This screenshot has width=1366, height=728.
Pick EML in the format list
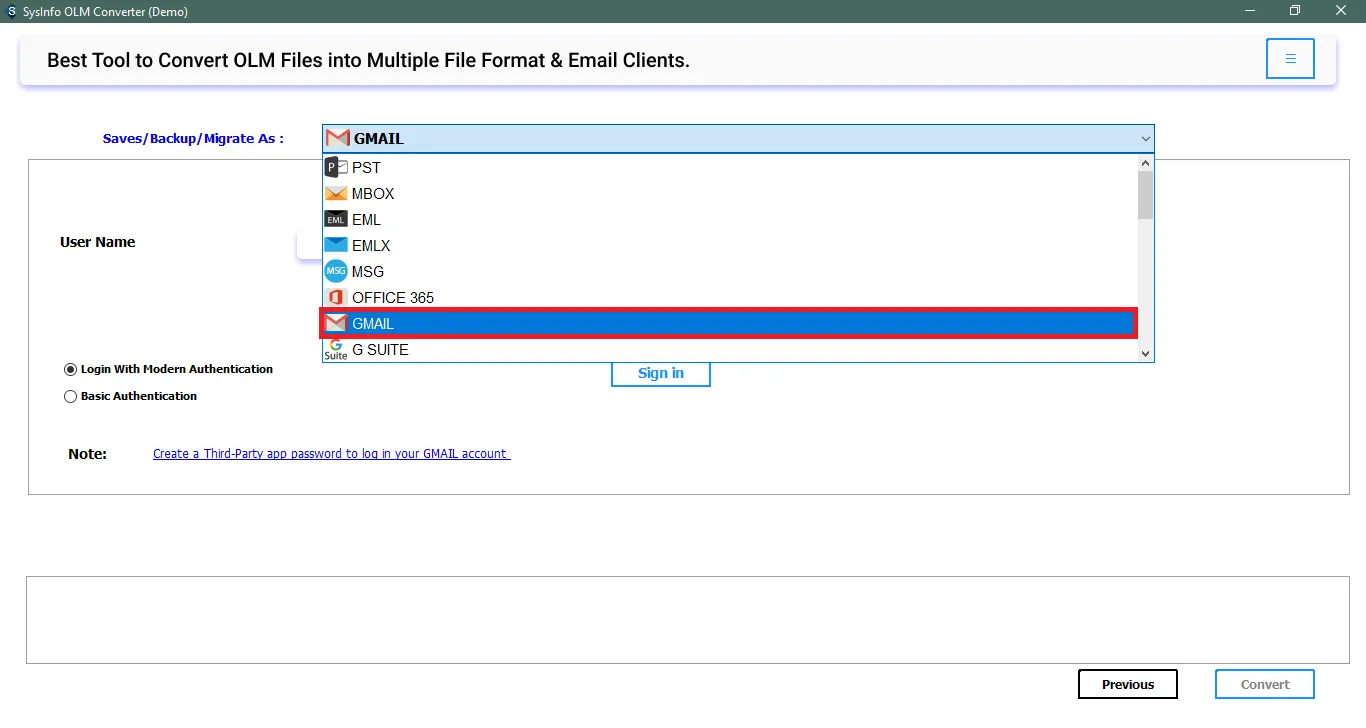[x=730, y=220]
